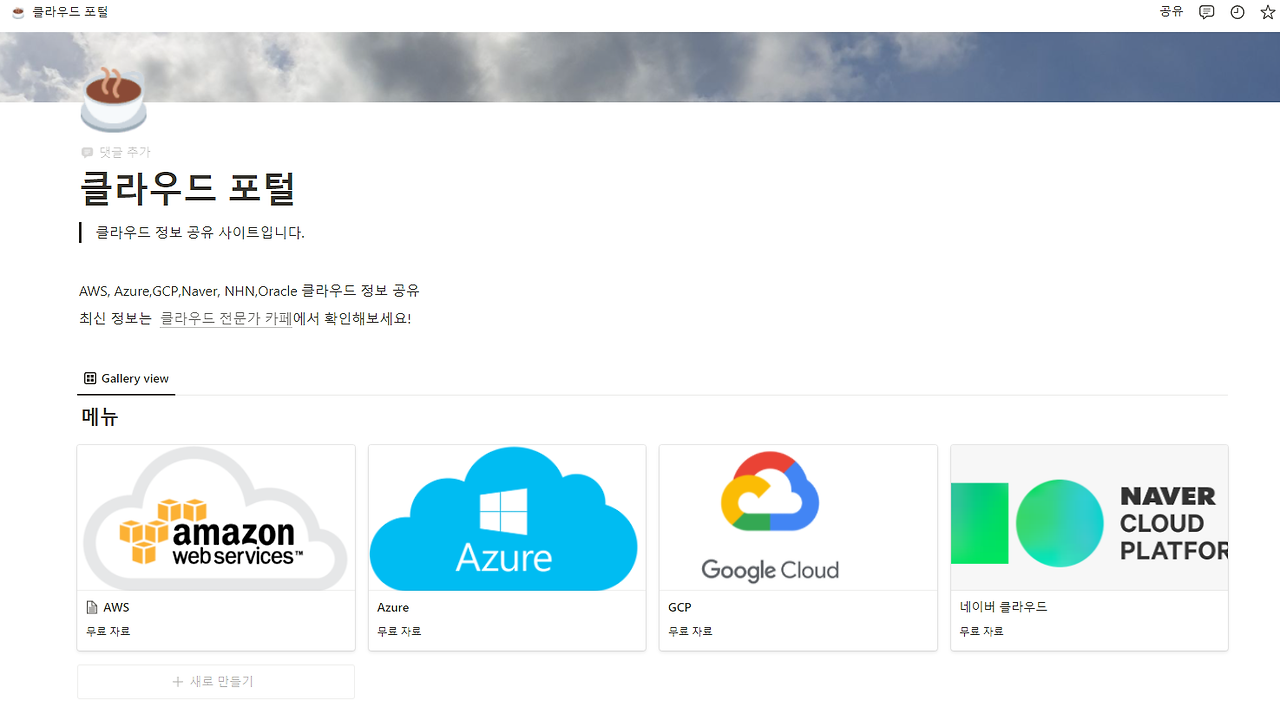1280x707 pixels.
Task: Click the quote 클라우드 정보 공유 사이트입니다.
Action: 200,232
